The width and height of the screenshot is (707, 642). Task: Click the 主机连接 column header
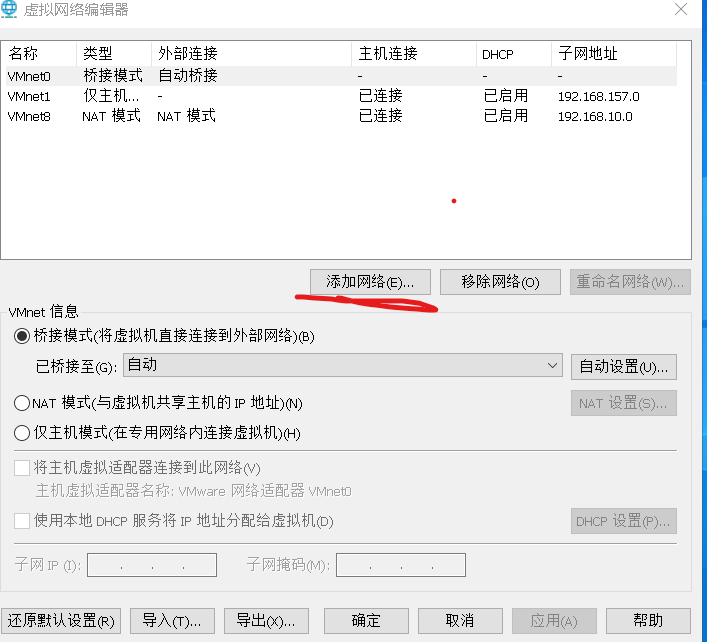coord(414,54)
